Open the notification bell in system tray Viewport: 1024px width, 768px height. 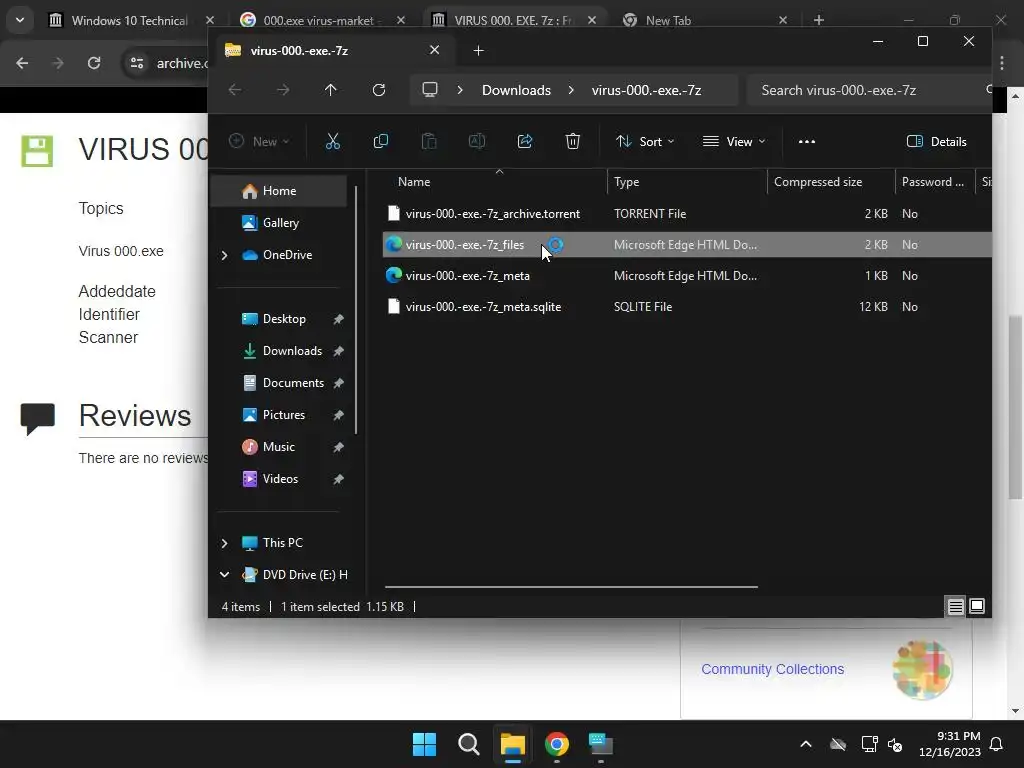(996, 744)
